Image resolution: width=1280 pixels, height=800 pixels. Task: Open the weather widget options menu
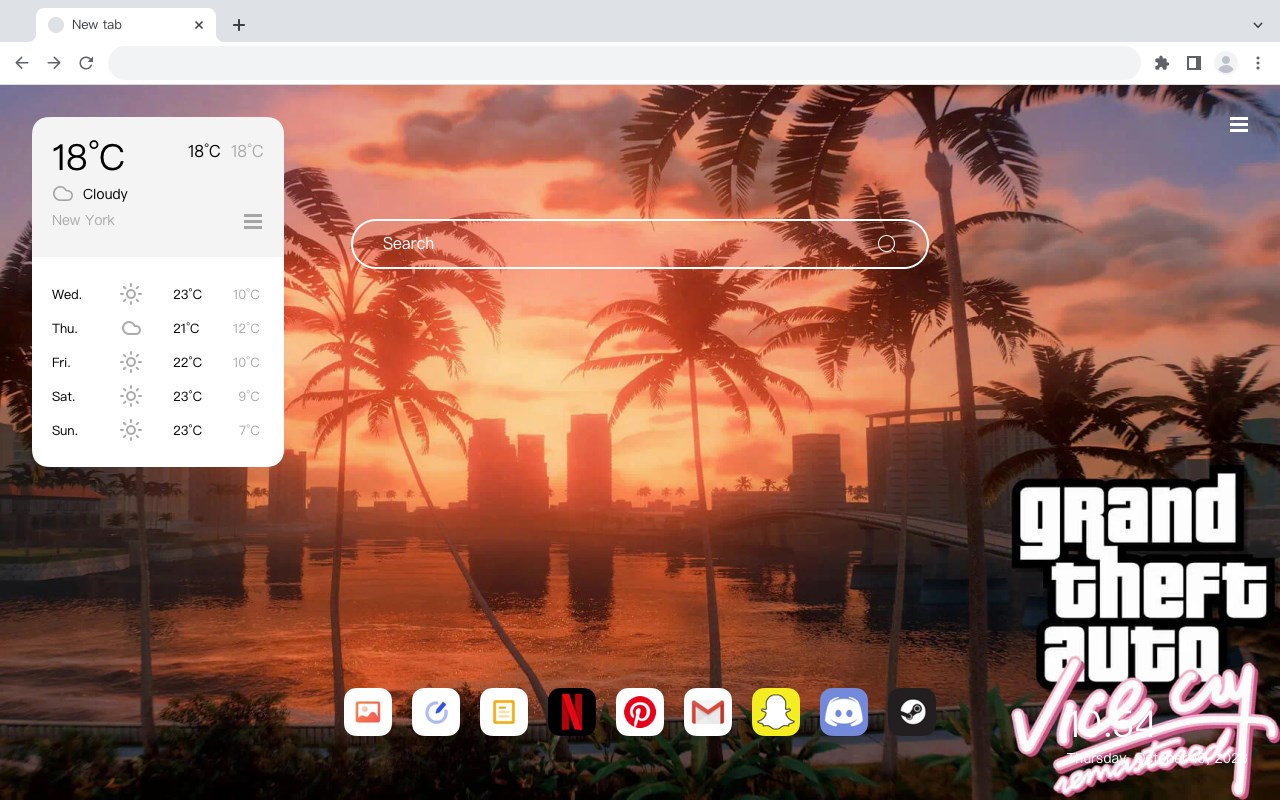[x=253, y=221]
